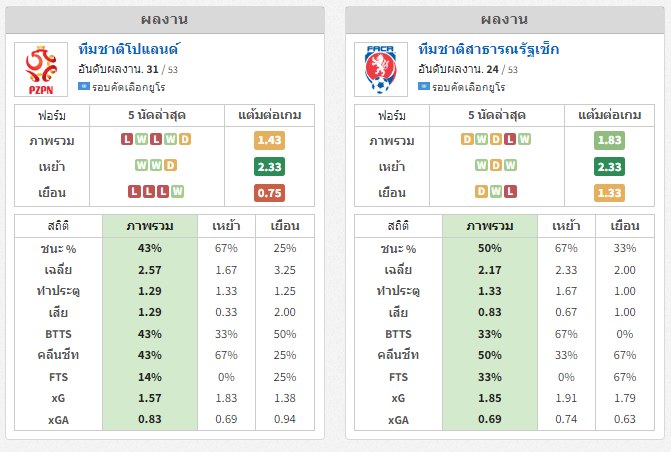Click the red L badge in Czech away form
The width and height of the screenshot is (671, 452).
click(510, 191)
